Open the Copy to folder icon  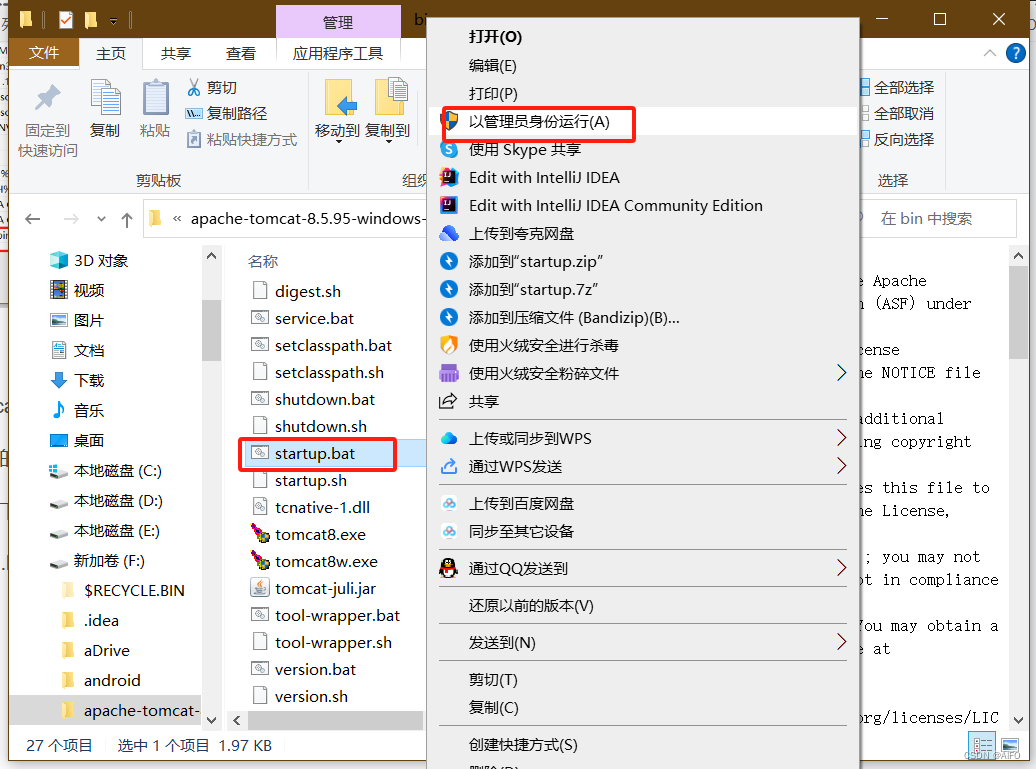pos(391,97)
